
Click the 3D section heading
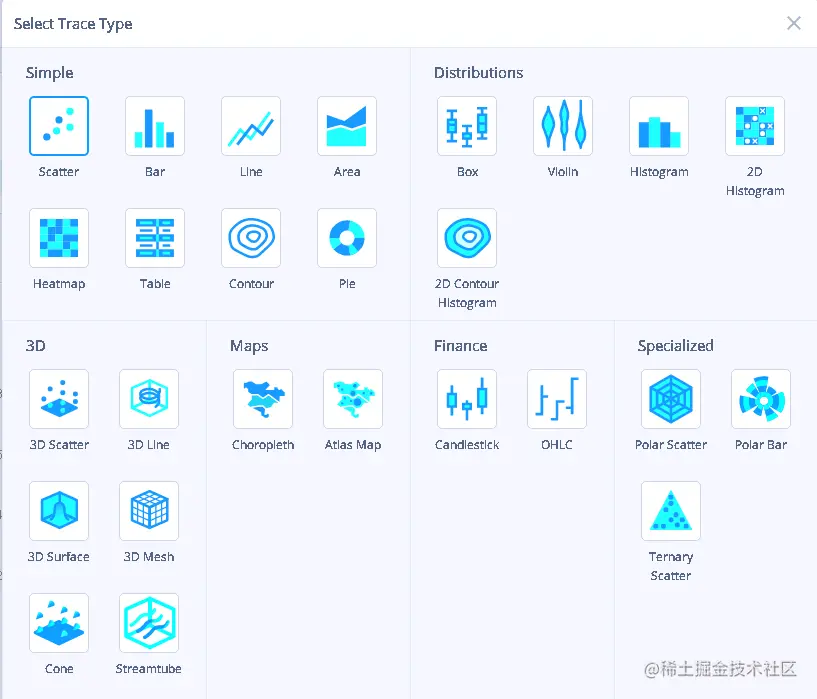pyautogui.click(x=35, y=346)
